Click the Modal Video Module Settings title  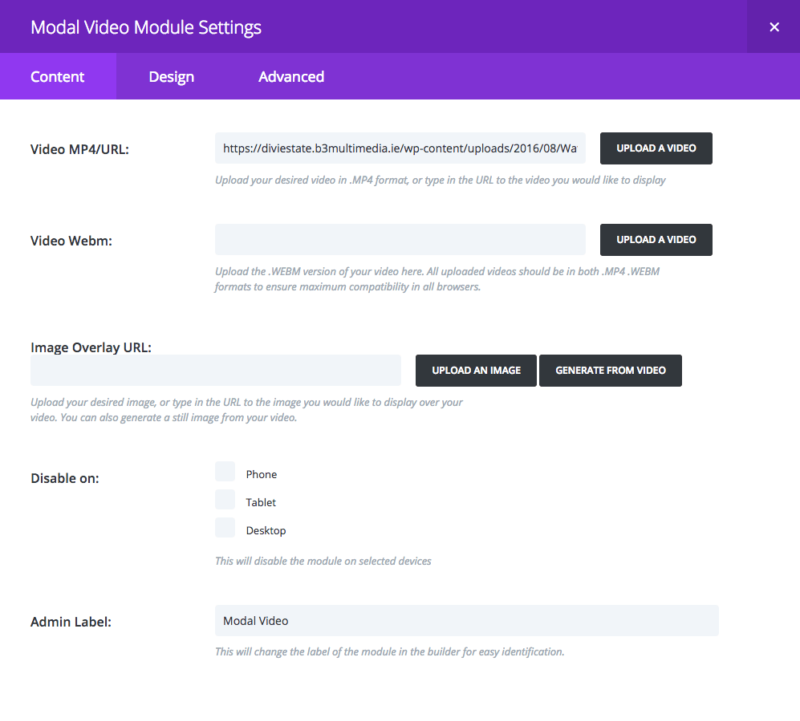(x=146, y=27)
